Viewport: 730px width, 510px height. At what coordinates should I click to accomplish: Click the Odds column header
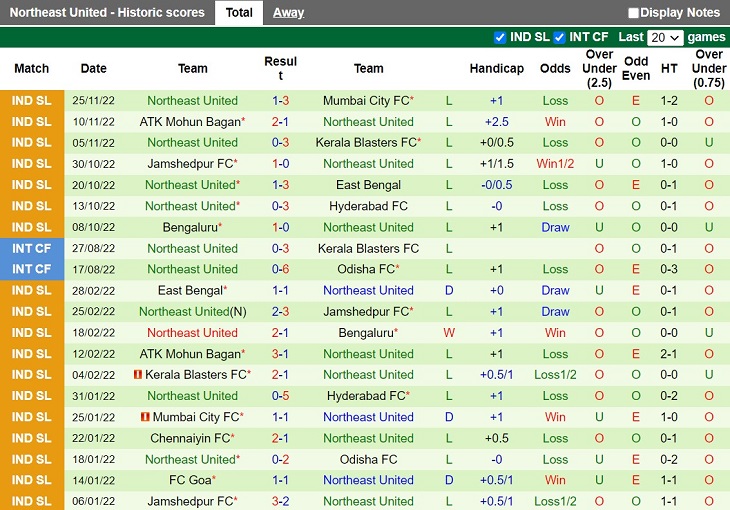(555, 68)
